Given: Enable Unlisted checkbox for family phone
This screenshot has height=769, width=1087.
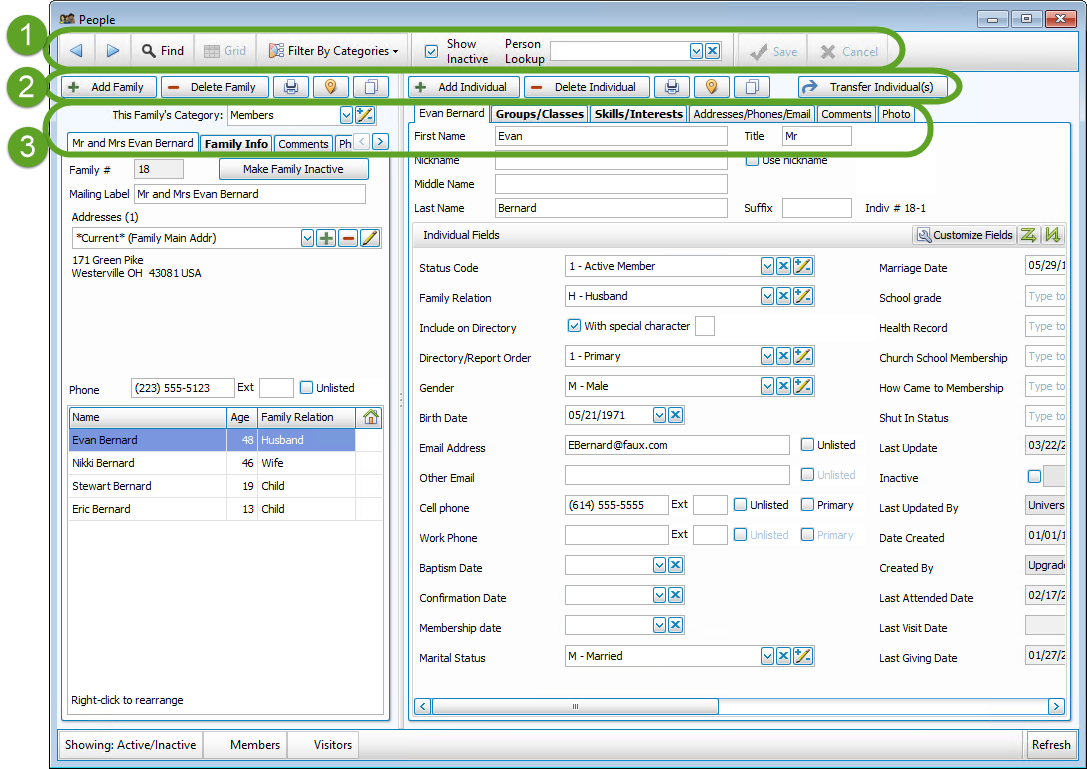Looking at the screenshot, I should point(307,388).
